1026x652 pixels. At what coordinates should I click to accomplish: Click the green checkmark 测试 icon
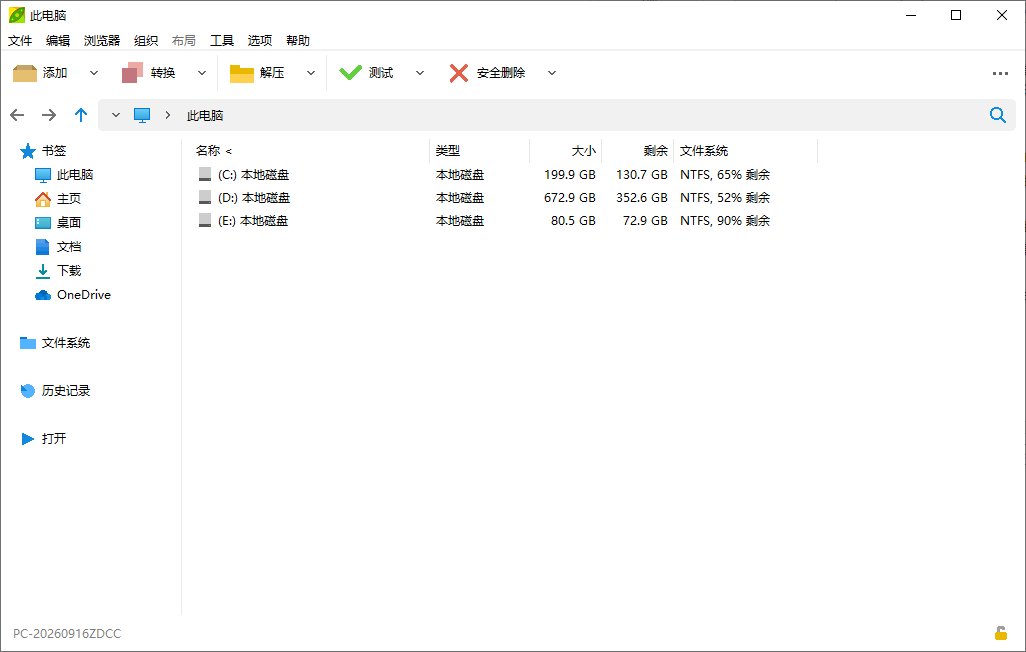pyautogui.click(x=350, y=73)
